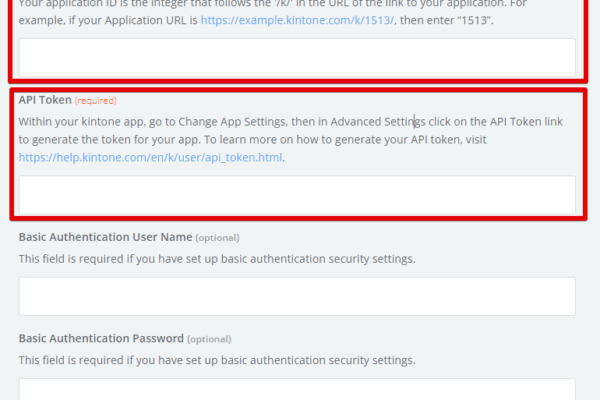Image resolution: width=600 pixels, height=400 pixels.
Task: Click the help text under the Password label
Action: pyautogui.click(x=216, y=360)
